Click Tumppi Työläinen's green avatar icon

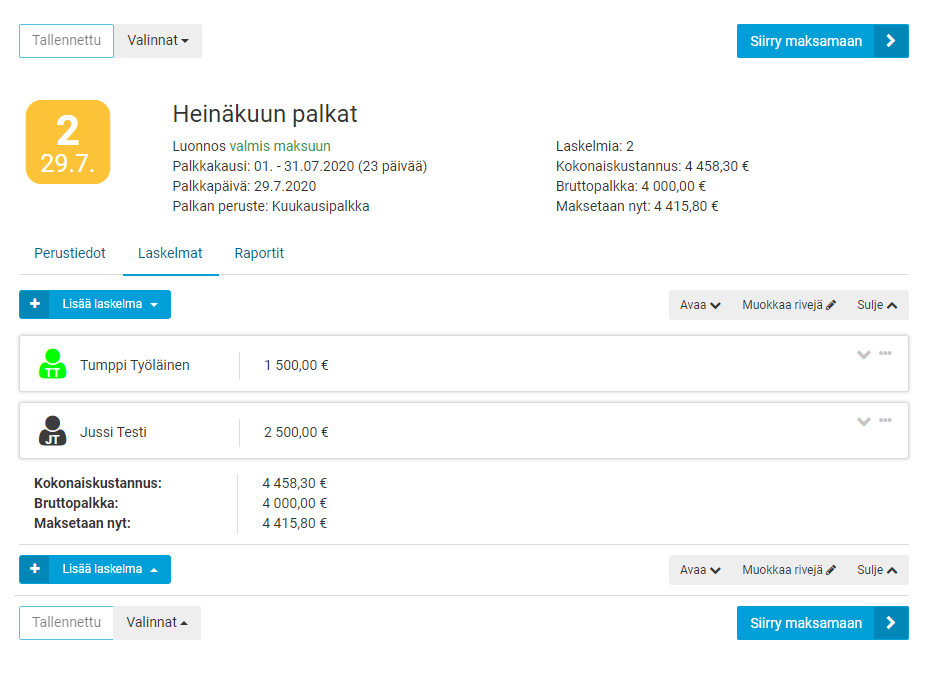click(53, 364)
